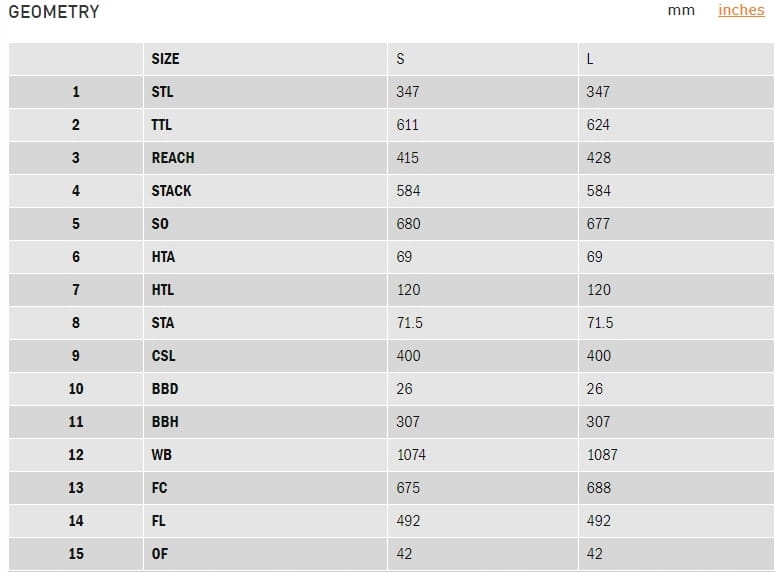Select the S size column header

pyautogui.click(x=400, y=59)
